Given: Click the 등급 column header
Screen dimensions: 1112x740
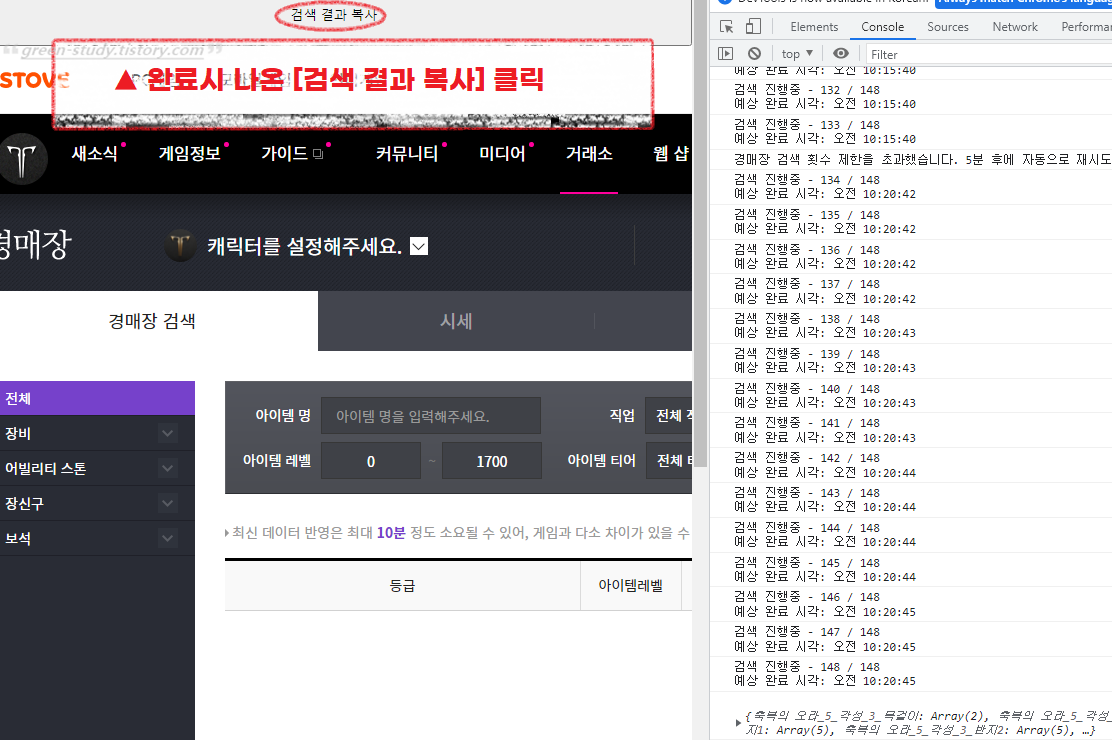Looking at the screenshot, I should pos(402,585).
